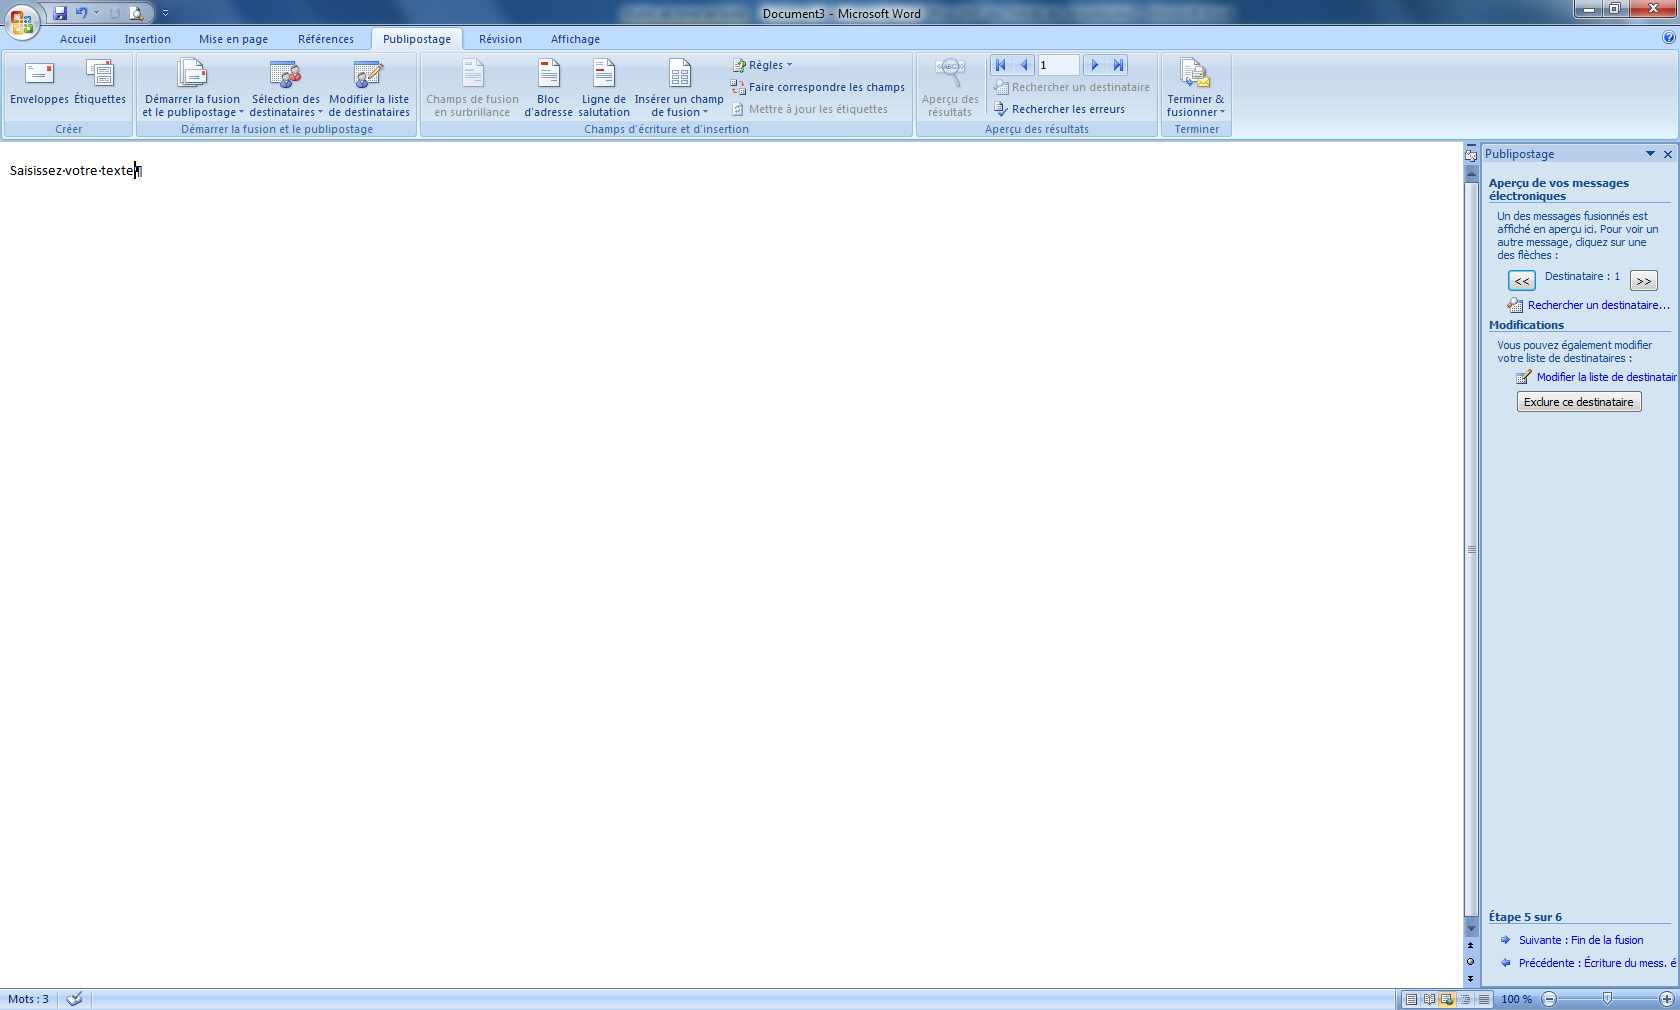
Task: Click the ruler toggle above the scrollbar
Action: [1471, 155]
